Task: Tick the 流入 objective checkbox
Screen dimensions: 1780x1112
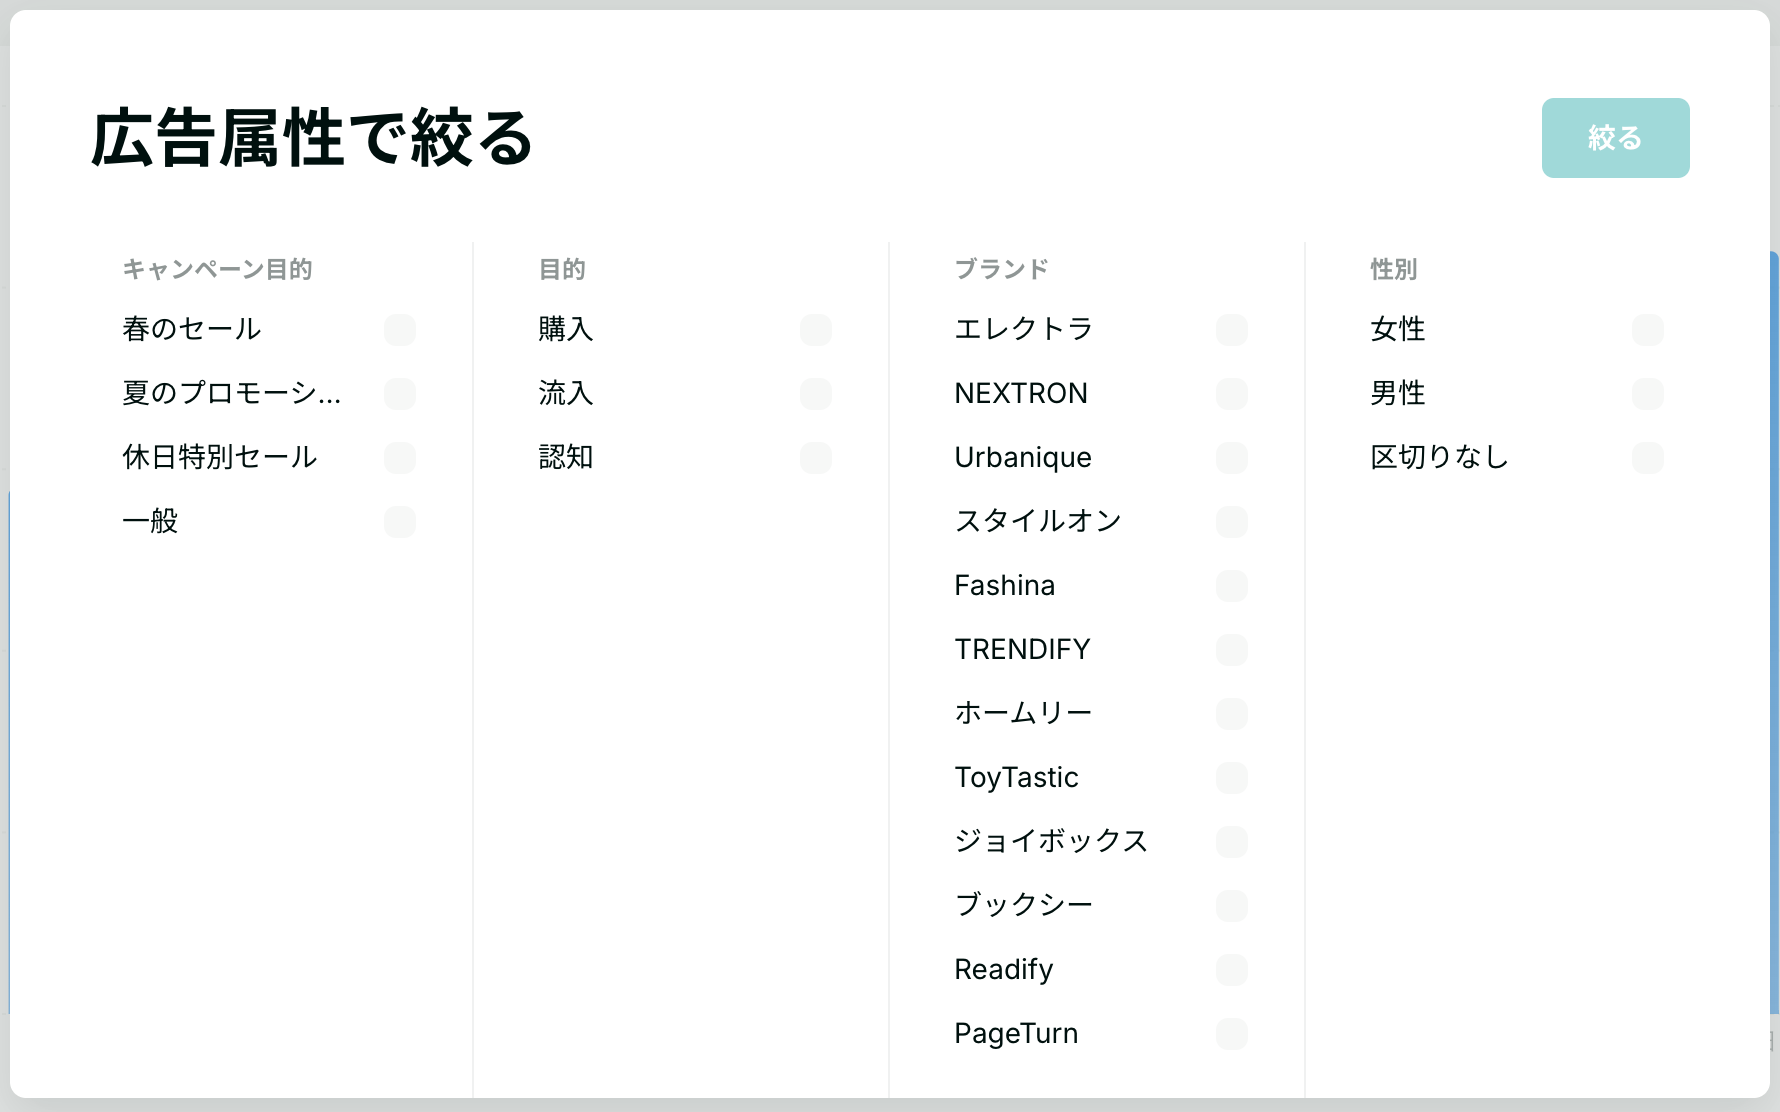Action: coord(816,394)
